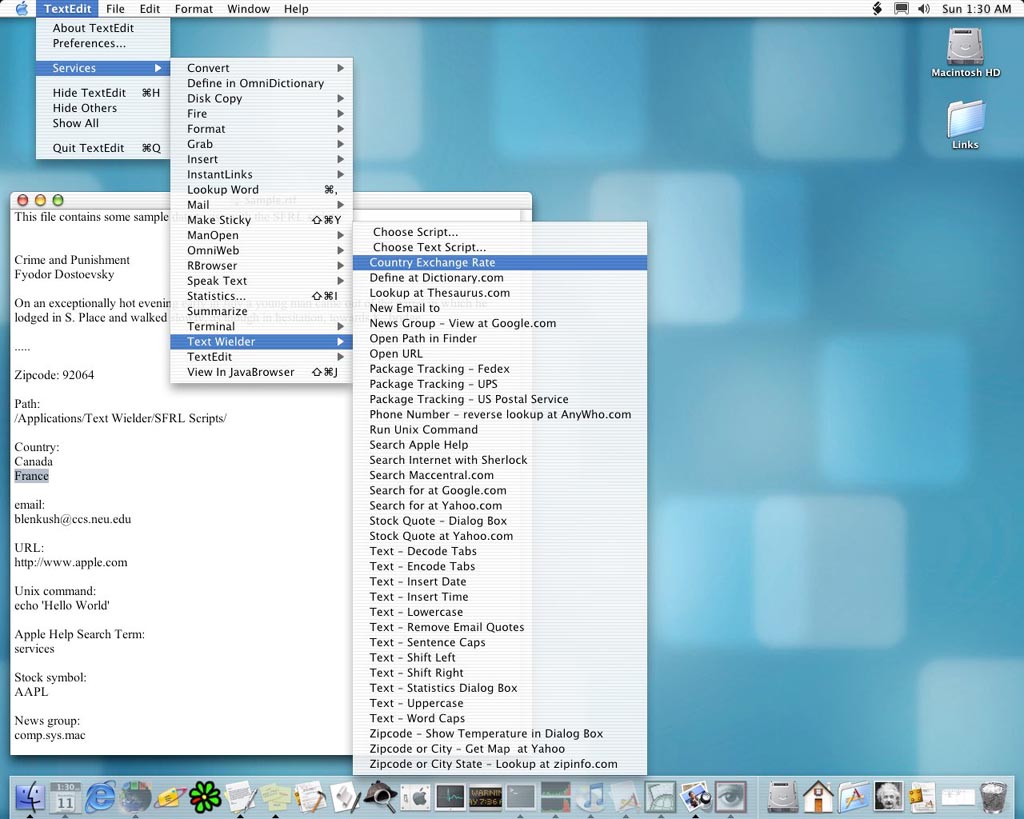This screenshot has height=819, width=1024.
Task: Choose Text - Insert Date
Action: coord(500,582)
